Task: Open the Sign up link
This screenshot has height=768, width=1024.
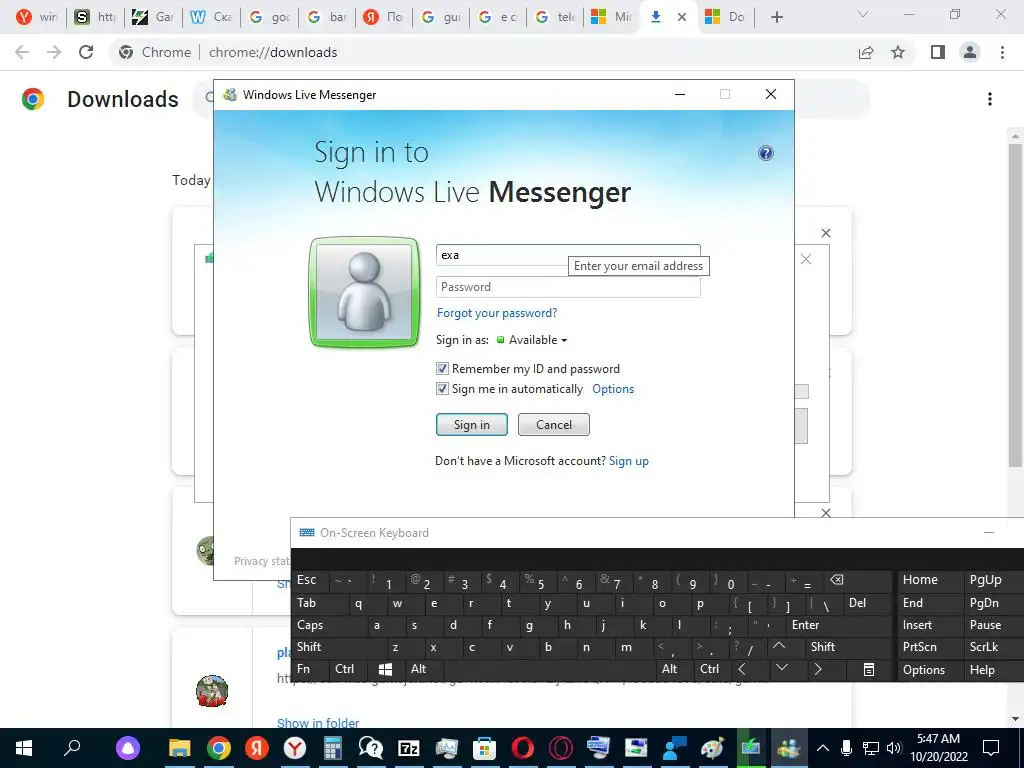Action: click(628, 461)
